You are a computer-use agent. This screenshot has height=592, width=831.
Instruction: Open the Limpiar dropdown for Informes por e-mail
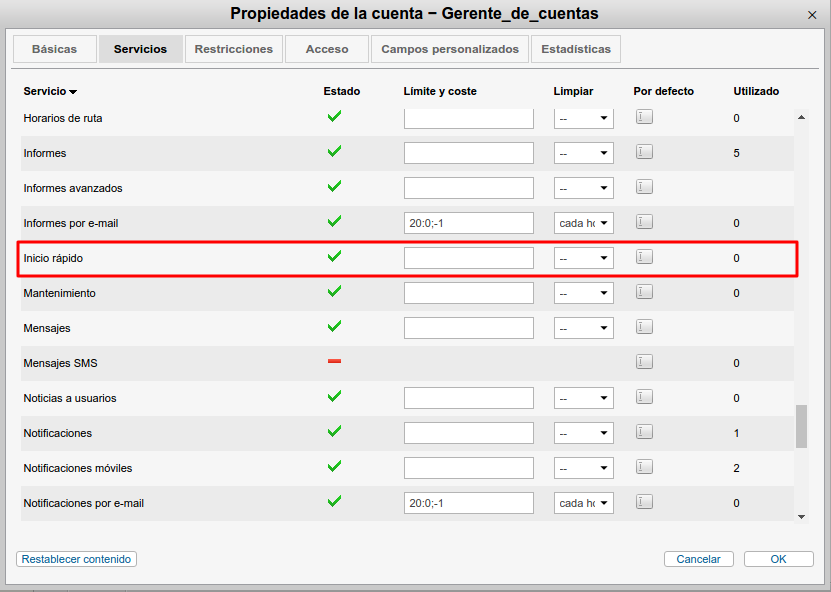pos(583,222)
